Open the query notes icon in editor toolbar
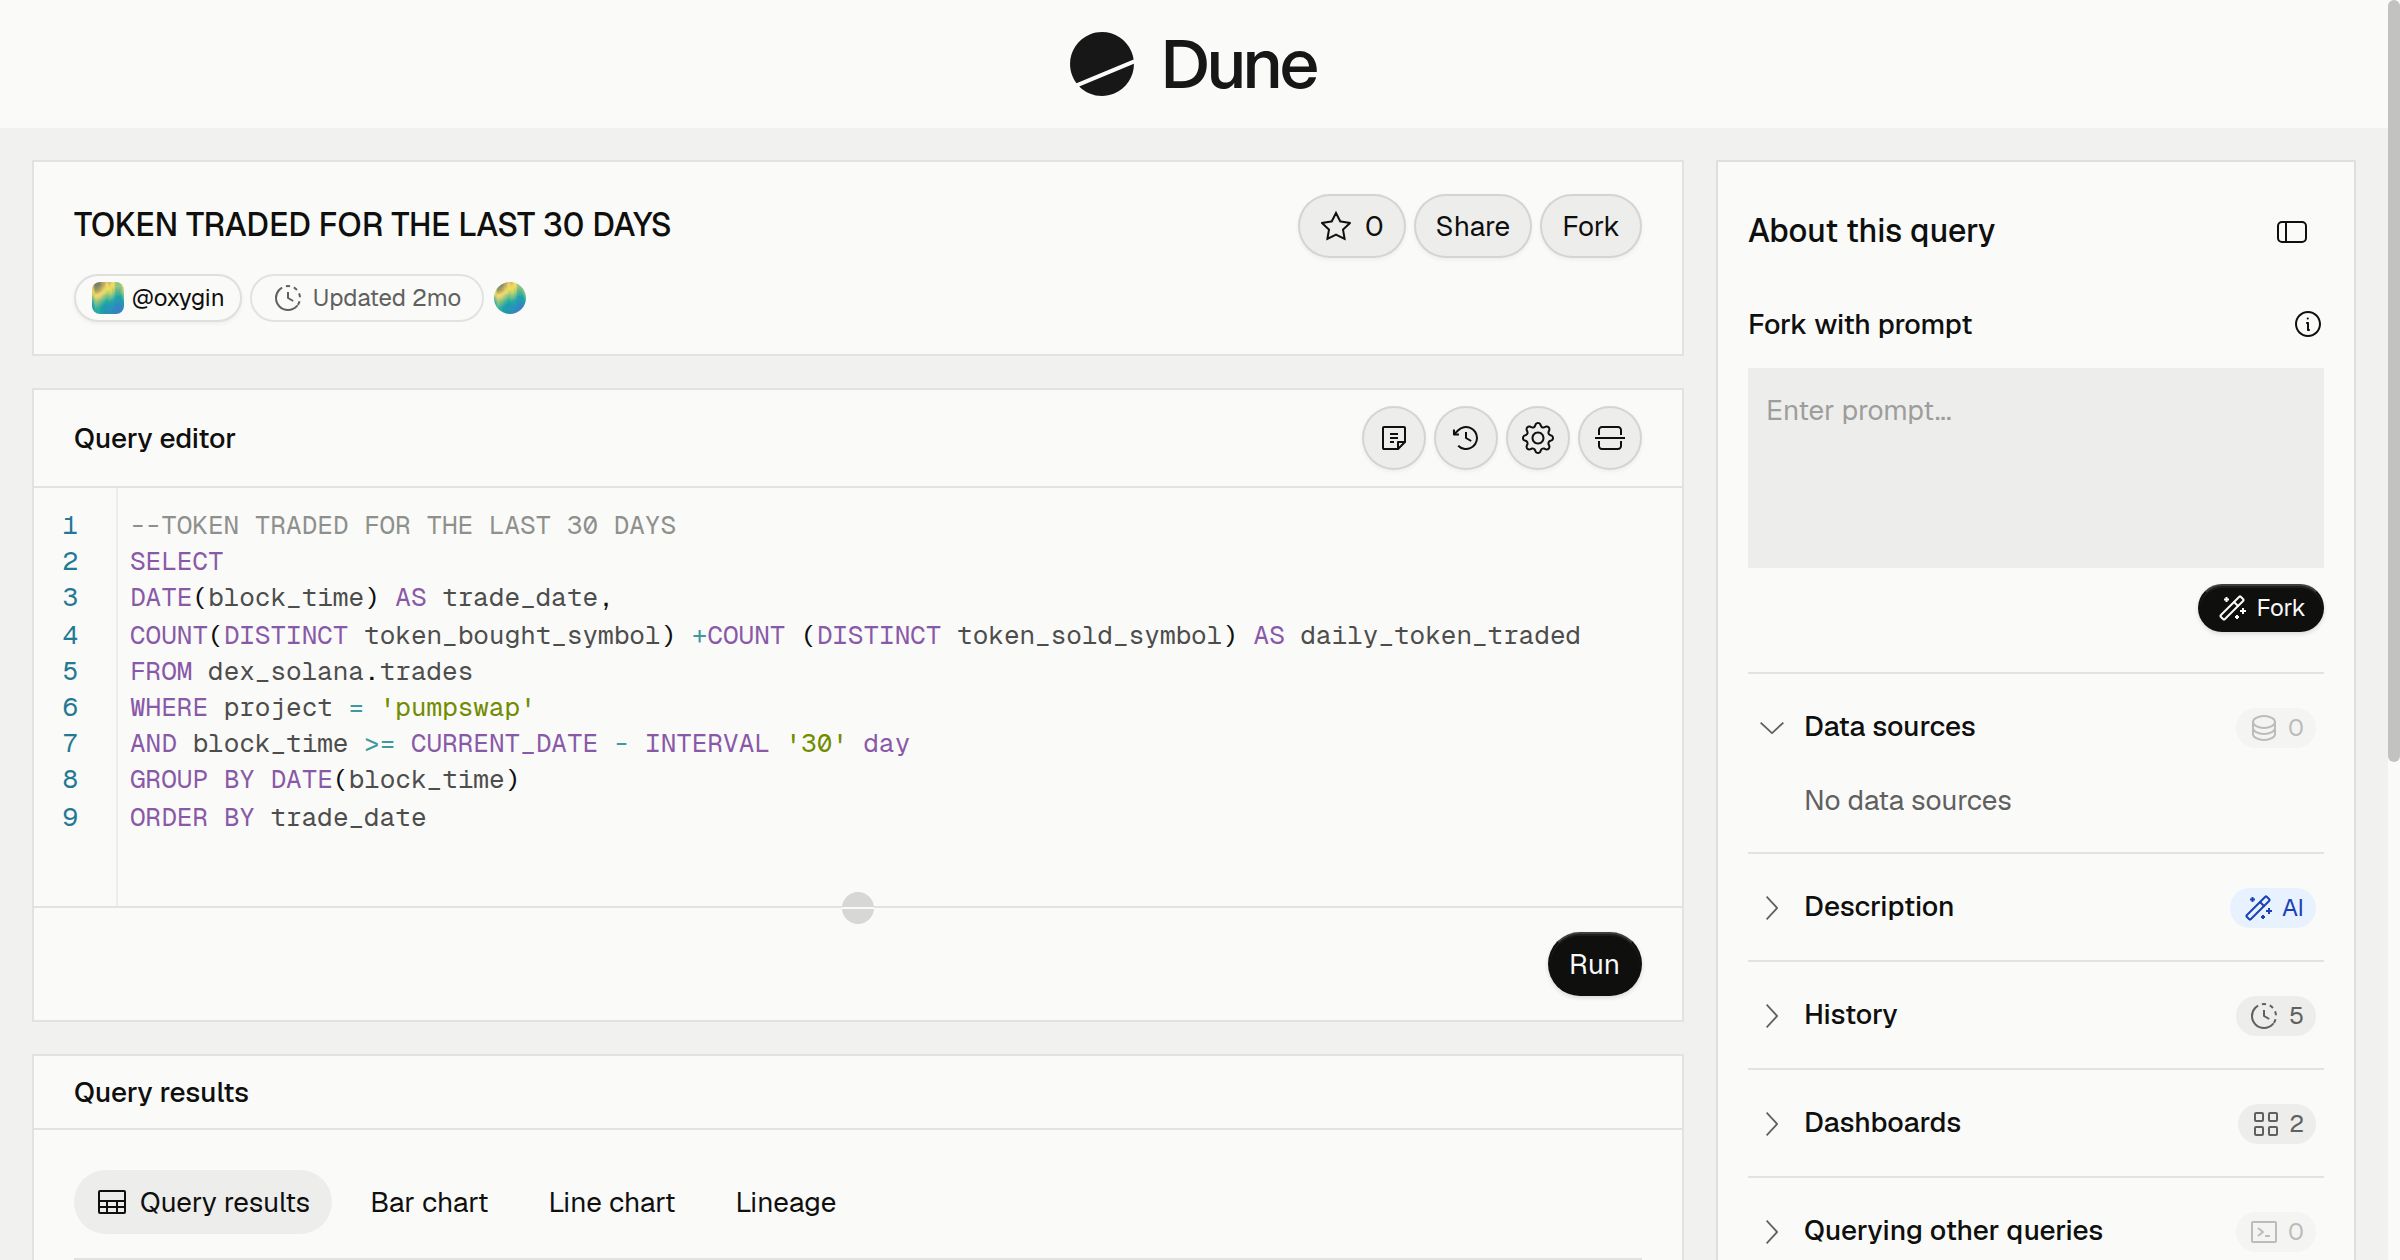This screenshot has width=2400, height=1260. 1393,438
